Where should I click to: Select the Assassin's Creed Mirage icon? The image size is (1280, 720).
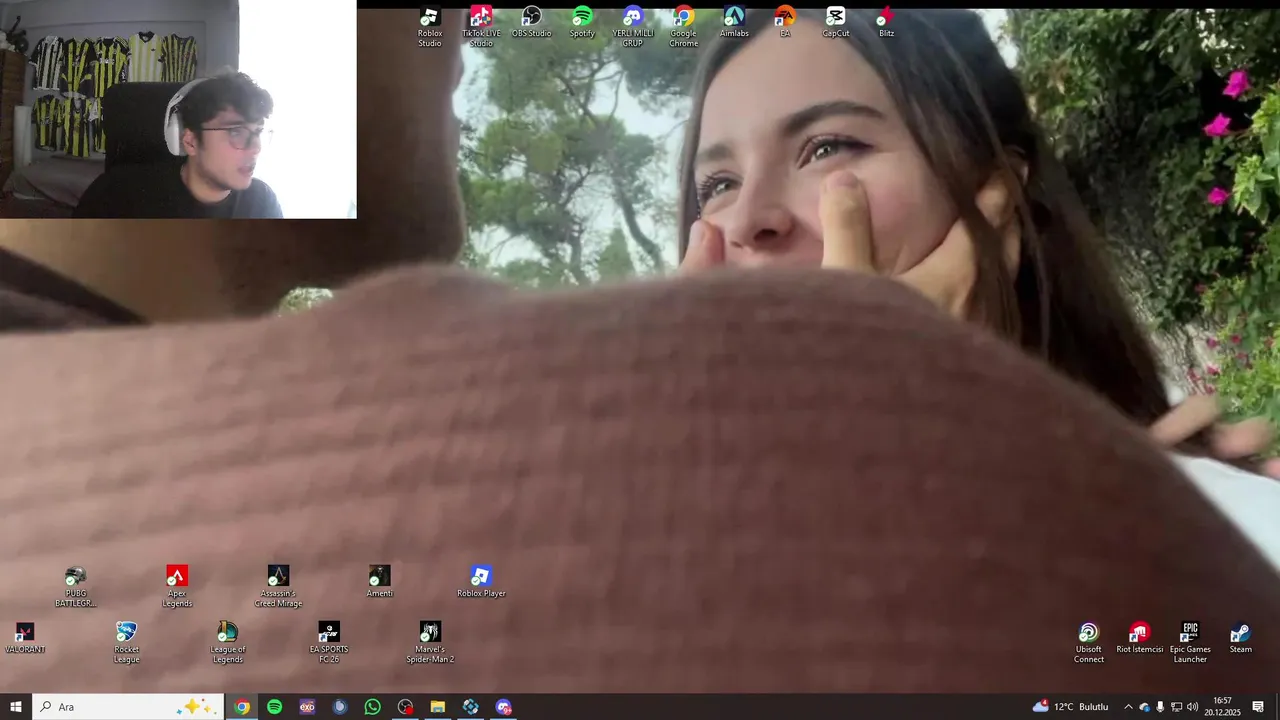point(278,587)
